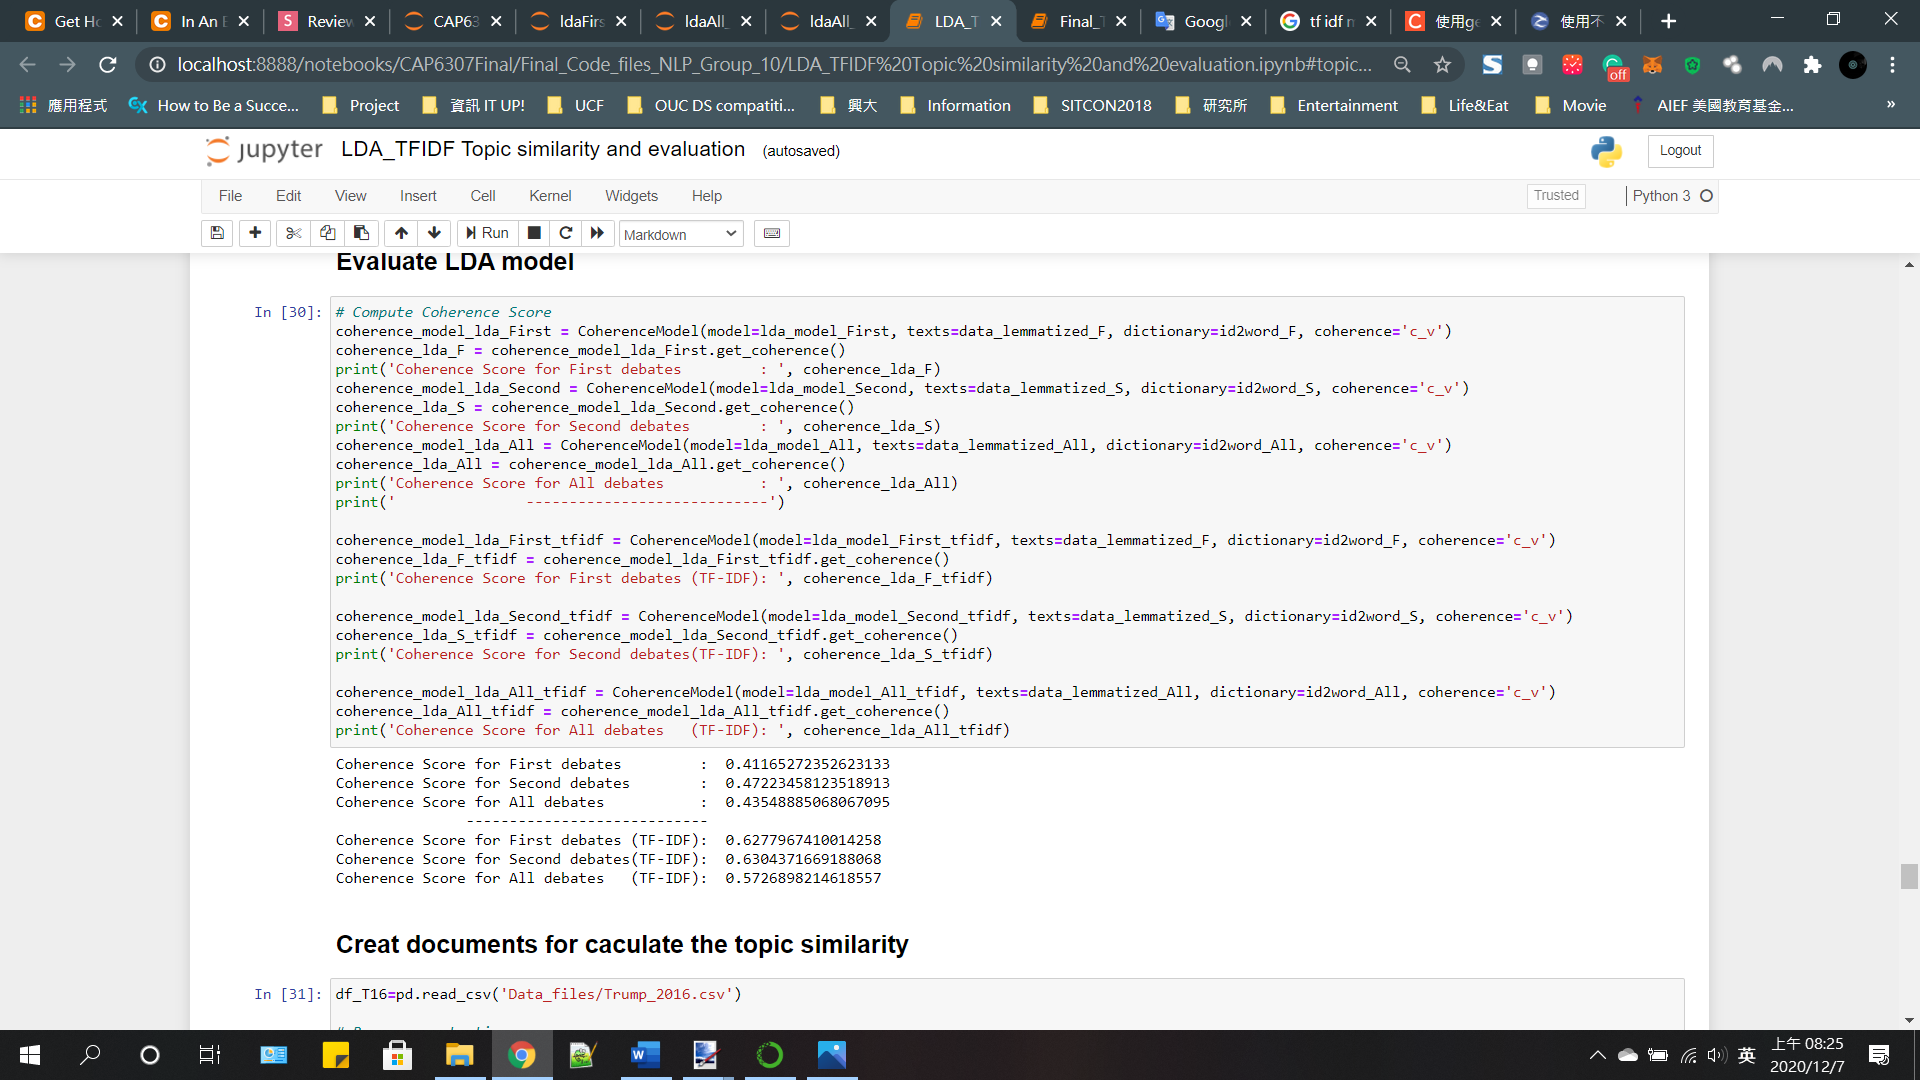Open the command palette keyboard icon
This screenshot has width=1920, height=1080.
(x=772, y=233)
